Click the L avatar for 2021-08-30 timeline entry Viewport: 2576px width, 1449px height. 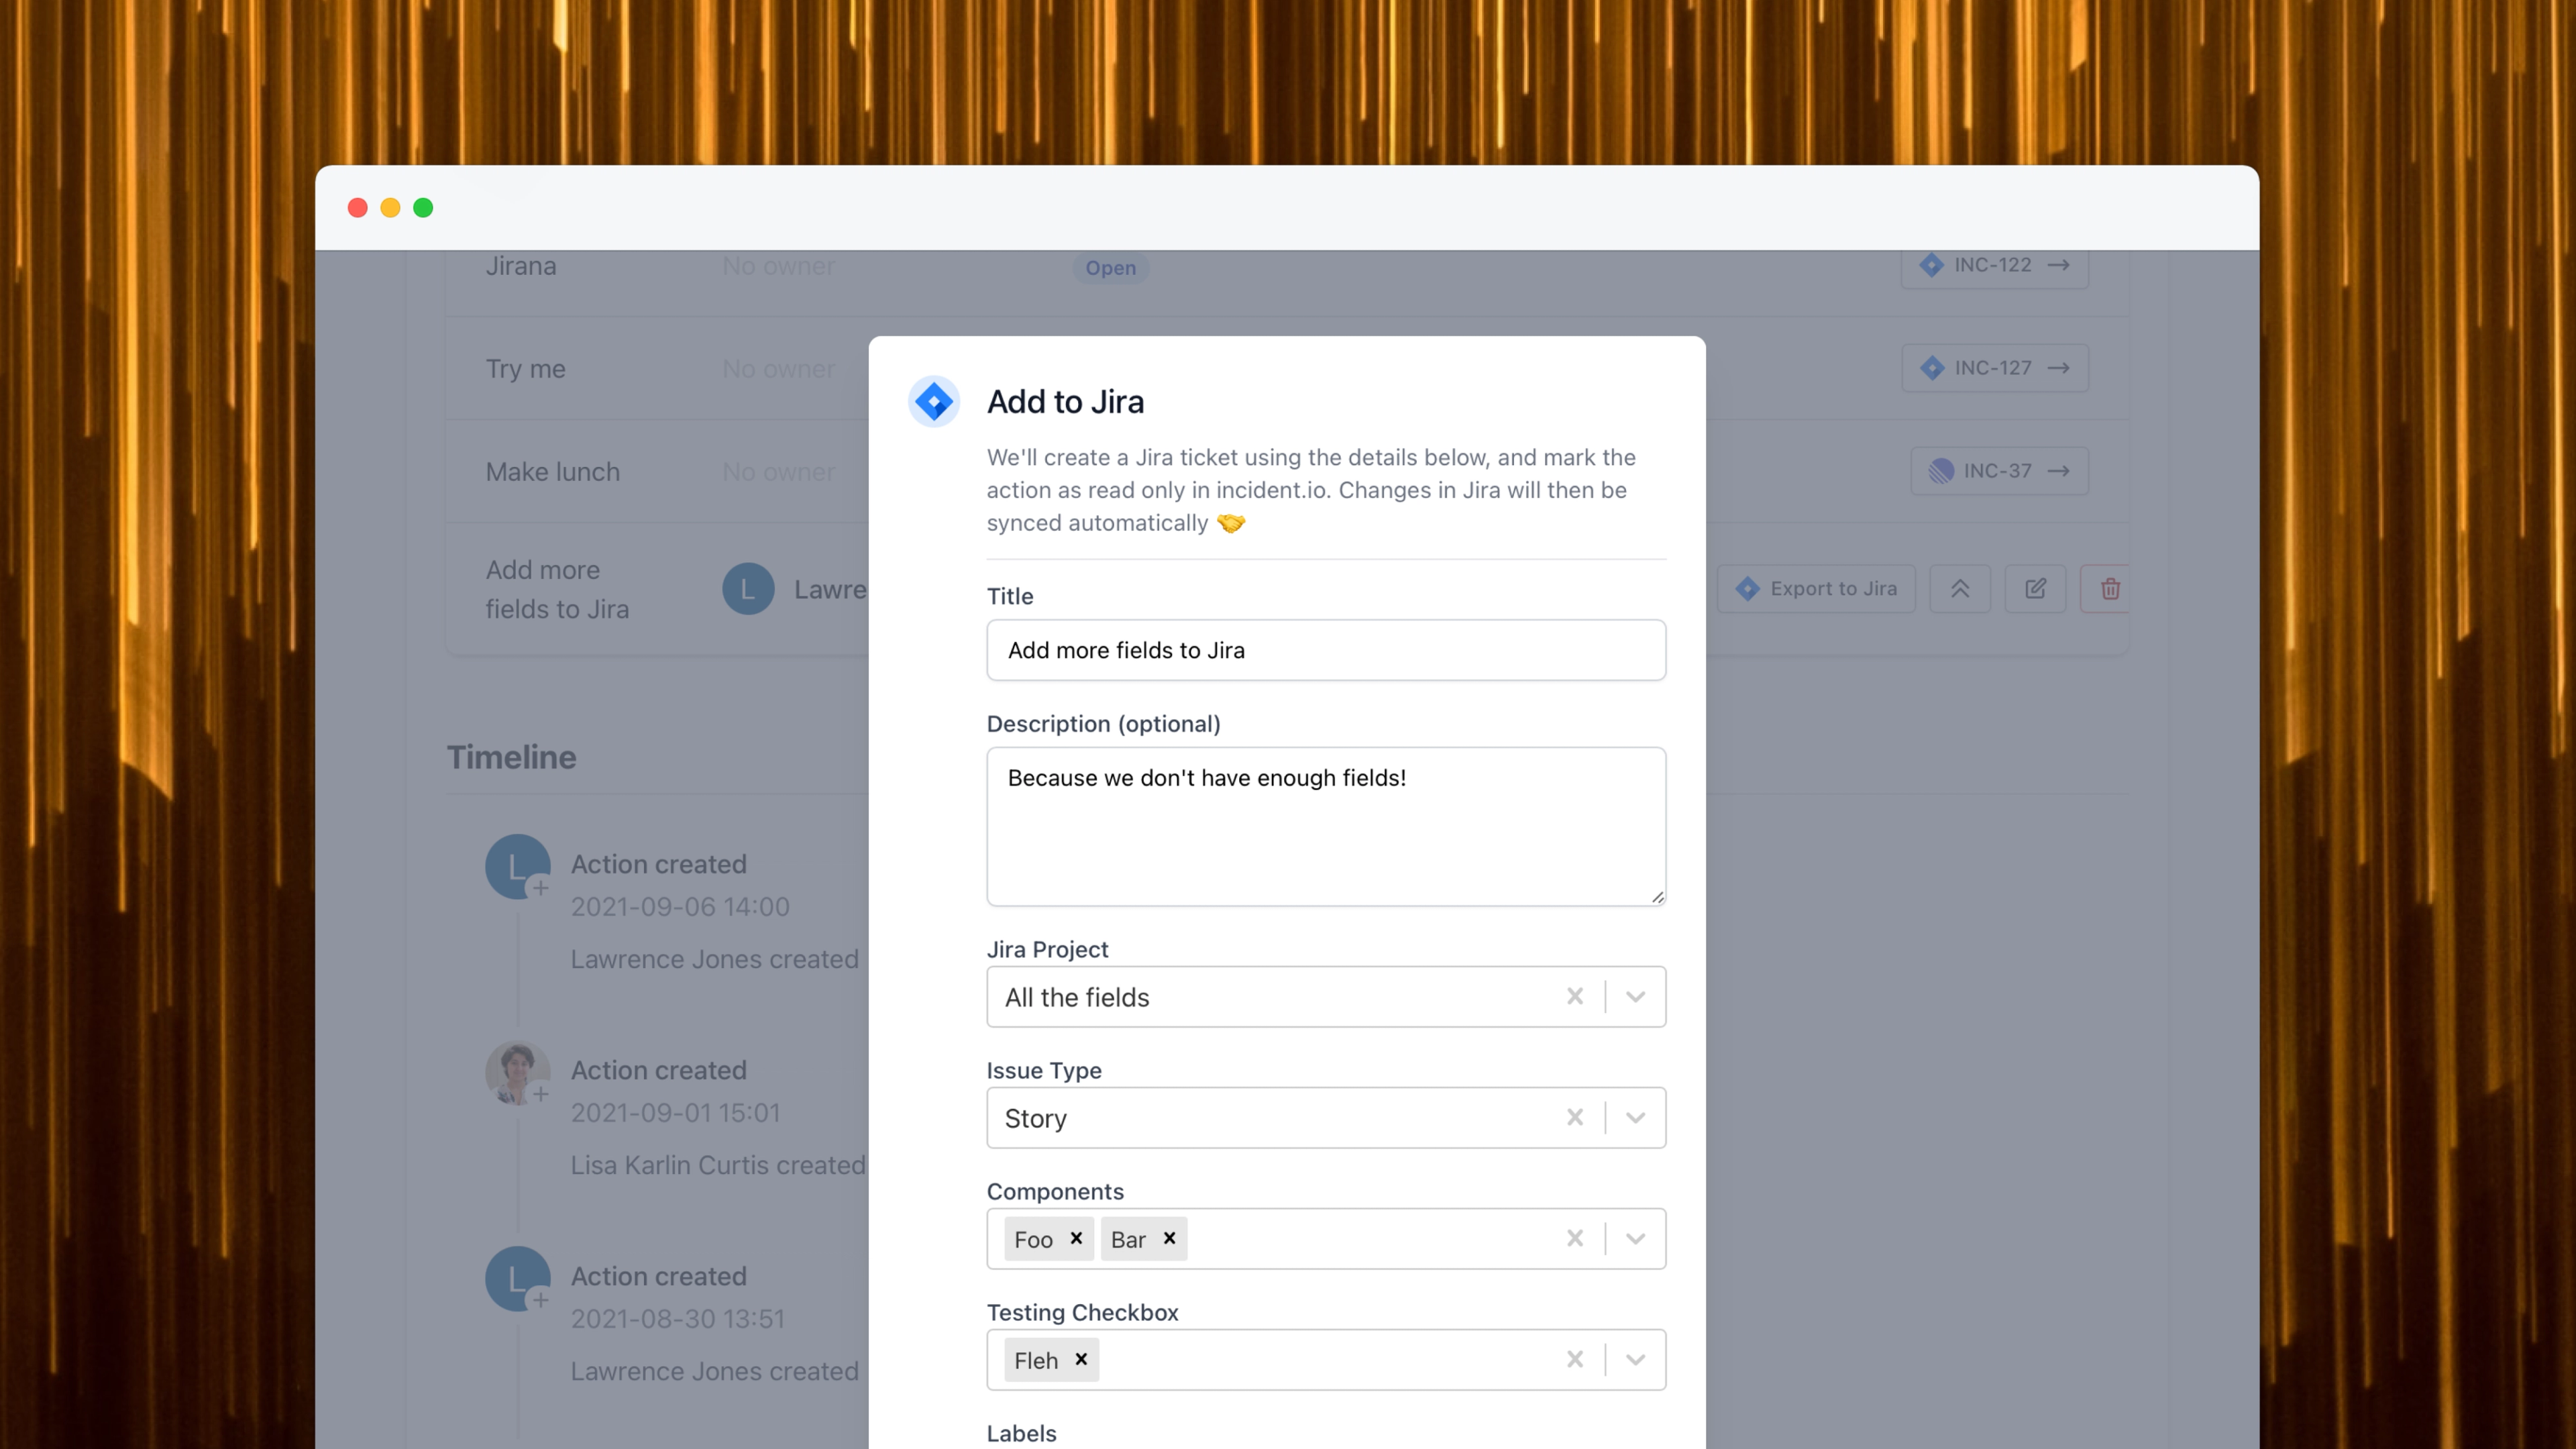click(517, 1279)
